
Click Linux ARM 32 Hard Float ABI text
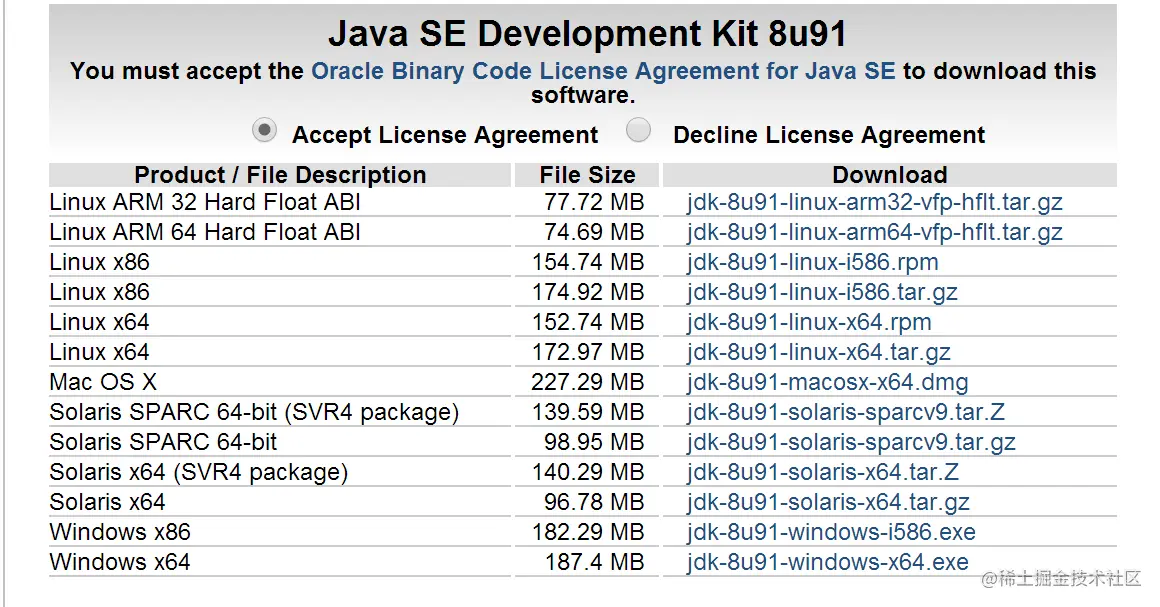205,202
